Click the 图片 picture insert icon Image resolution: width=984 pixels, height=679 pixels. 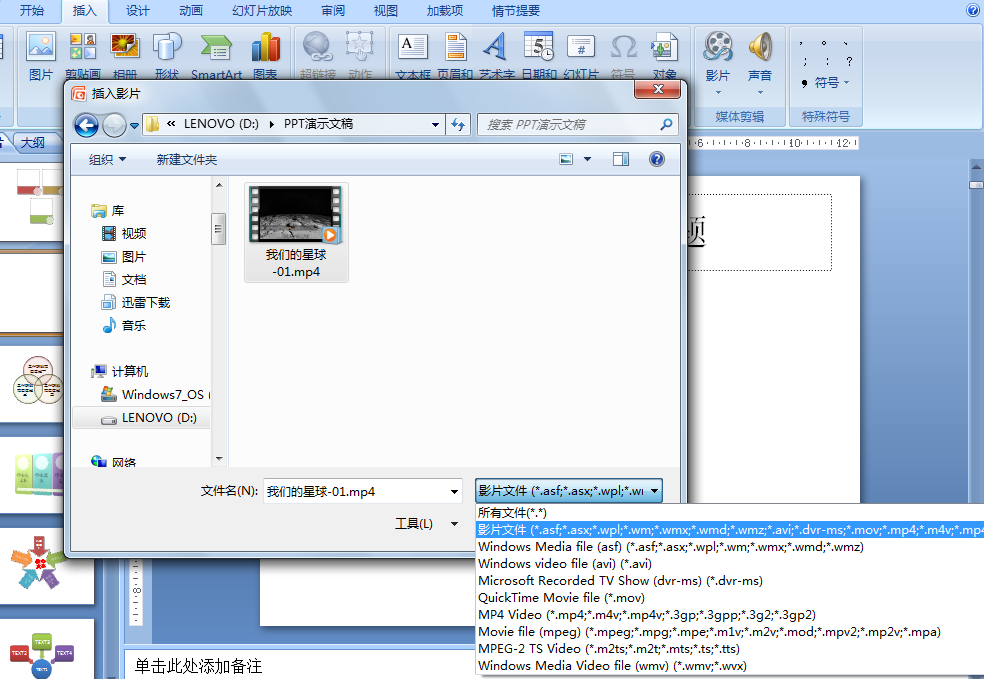tap(41, 46)
